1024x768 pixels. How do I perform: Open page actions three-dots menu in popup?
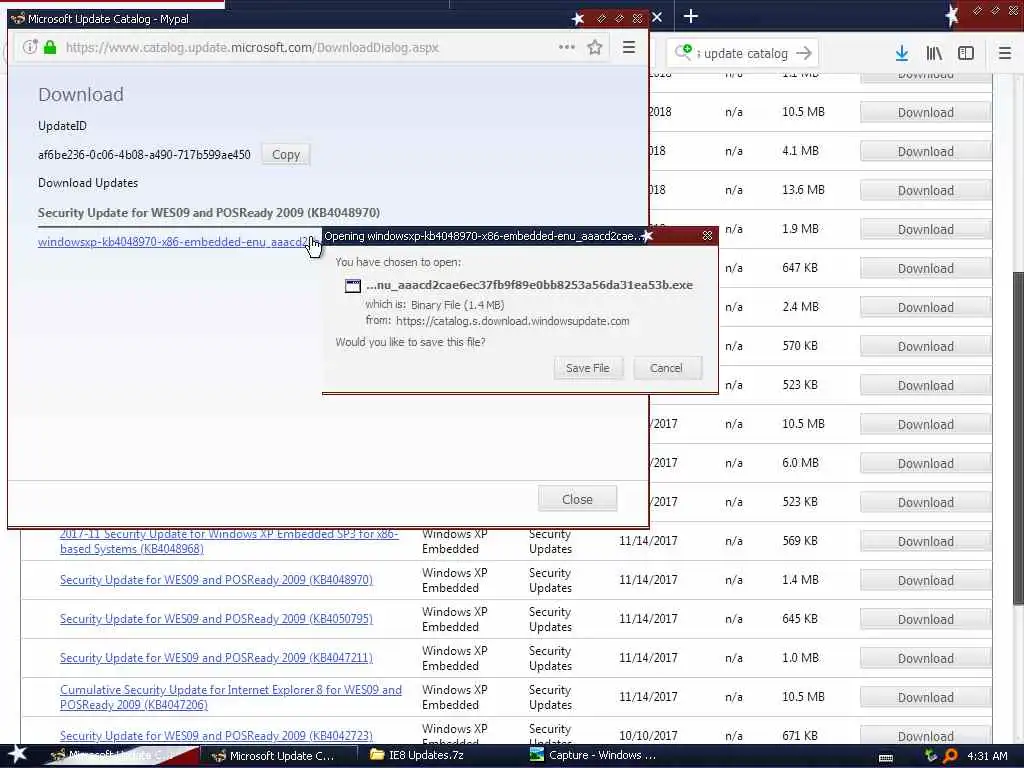click(x=566, y=47)
